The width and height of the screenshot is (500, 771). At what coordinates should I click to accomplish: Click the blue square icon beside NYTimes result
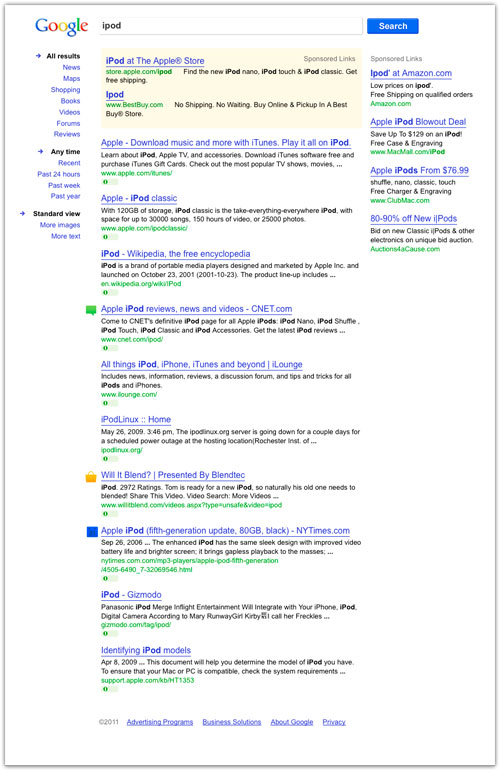tap(92, 532)
